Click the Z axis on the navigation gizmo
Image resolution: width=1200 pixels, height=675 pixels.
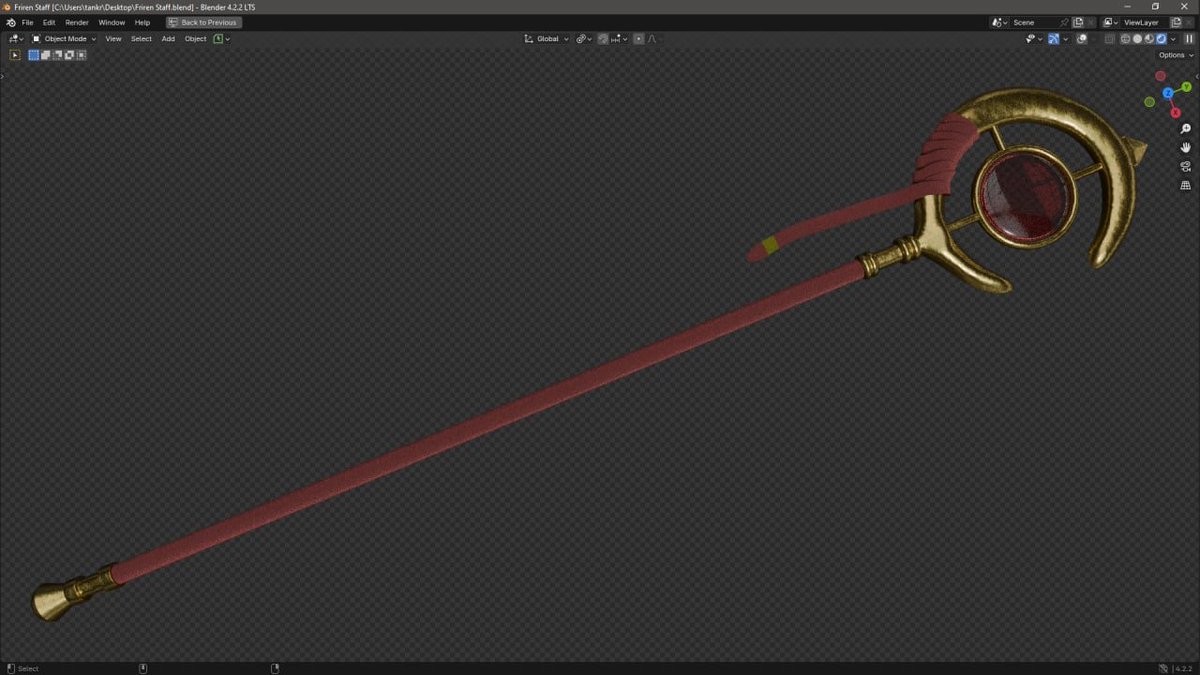[x=1168, y=92]
